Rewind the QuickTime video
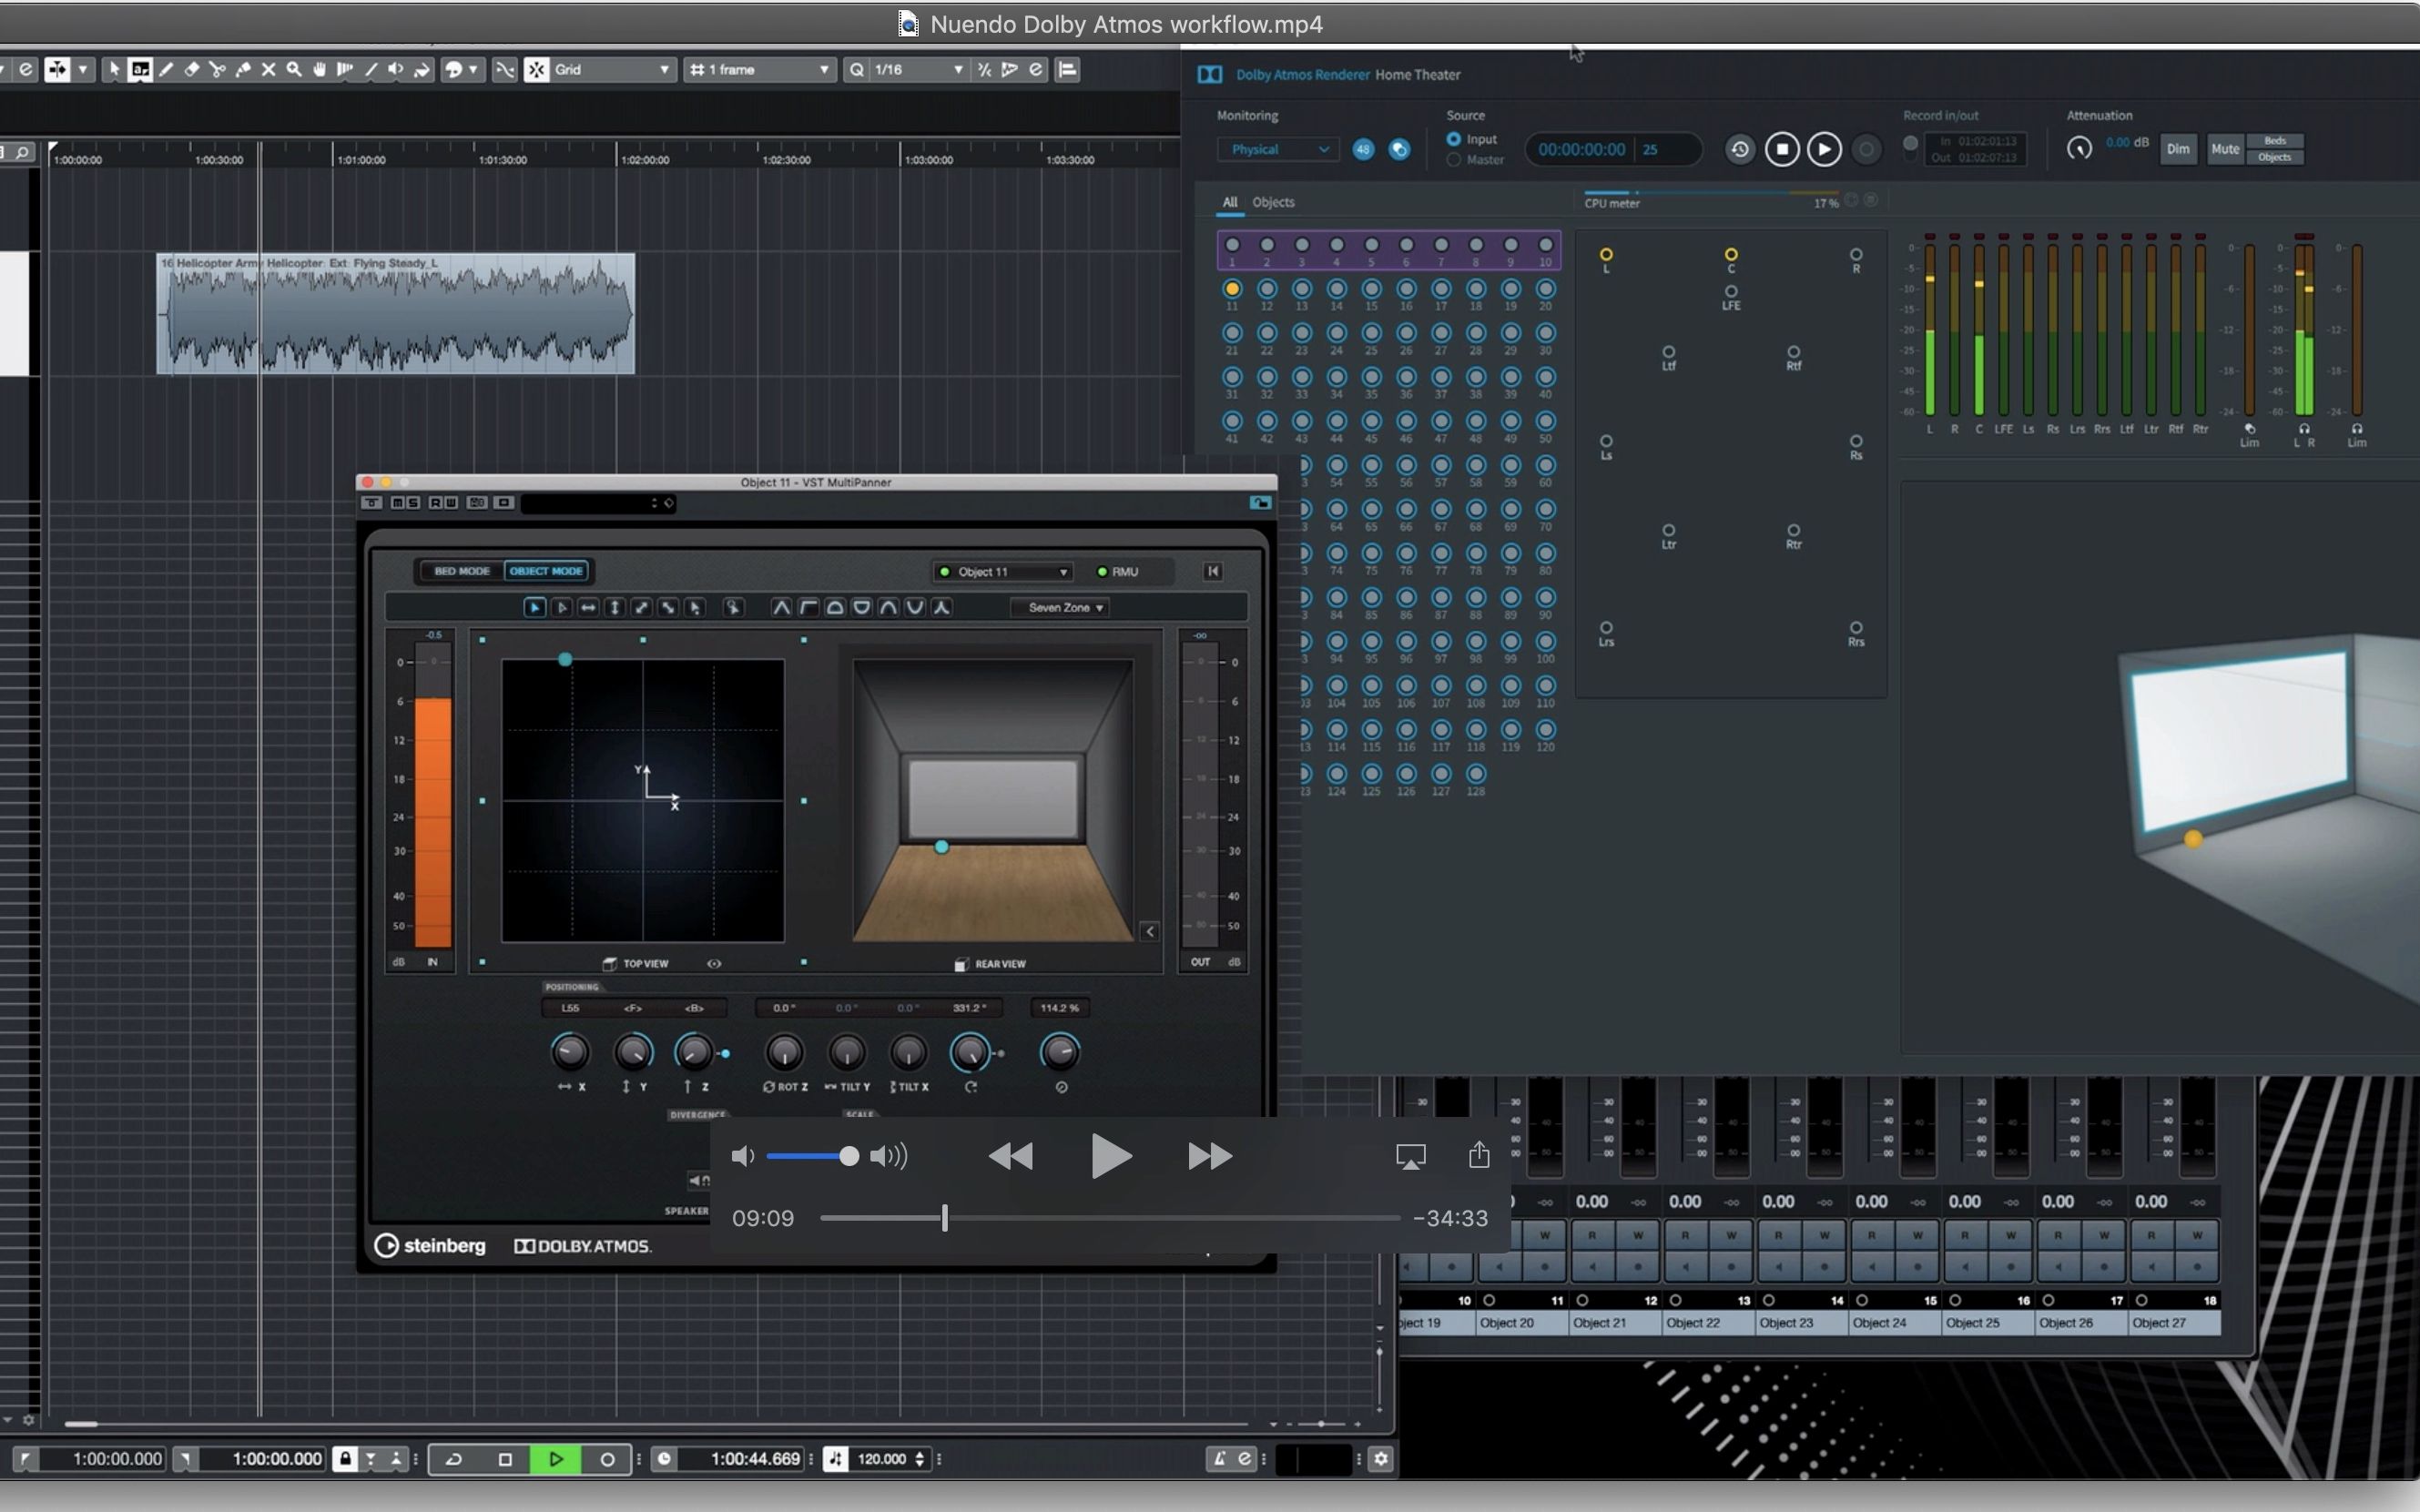This screenshot has height=1512, width=2420. (x=1010, y=1157)
